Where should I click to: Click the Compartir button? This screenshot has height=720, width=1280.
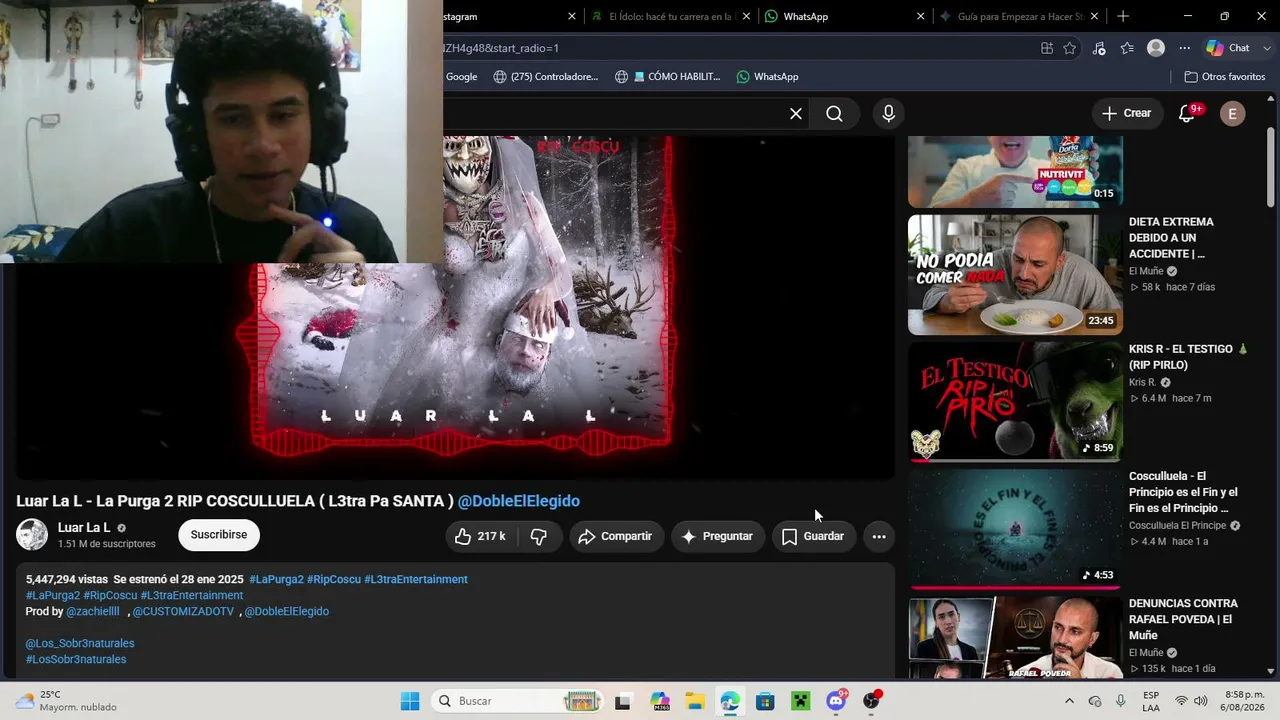pos(616,536)
